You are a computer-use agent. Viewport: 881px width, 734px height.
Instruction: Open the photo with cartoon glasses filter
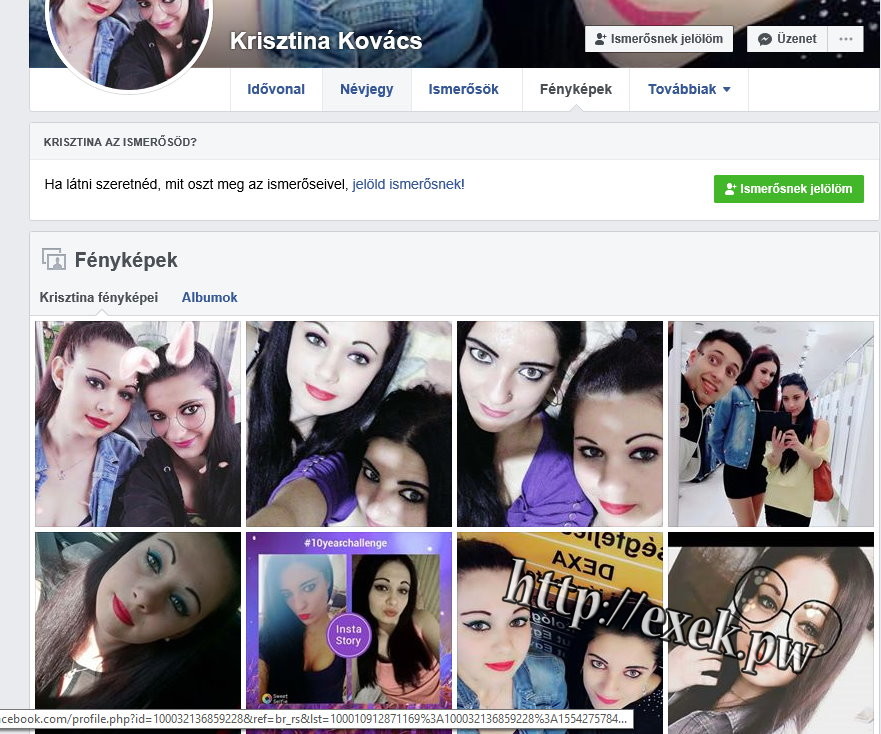click(770, 632)
